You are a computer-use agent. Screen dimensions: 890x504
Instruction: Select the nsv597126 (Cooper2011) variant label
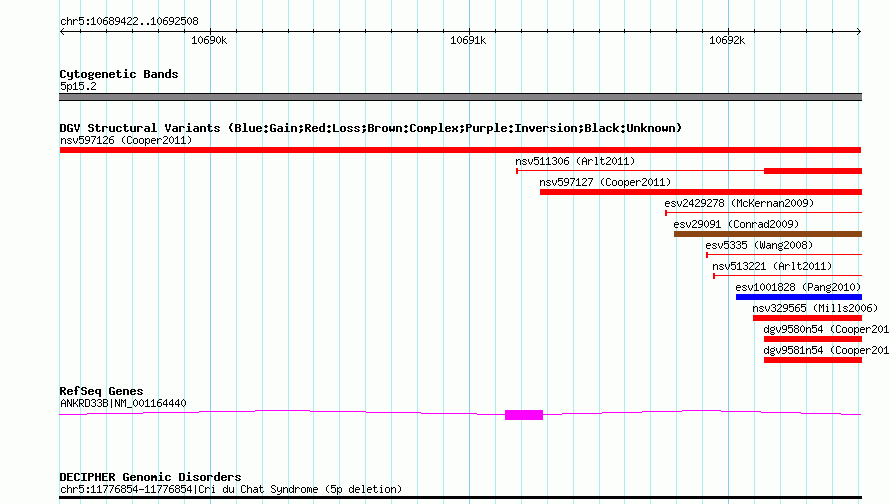(x=126, y=140)
